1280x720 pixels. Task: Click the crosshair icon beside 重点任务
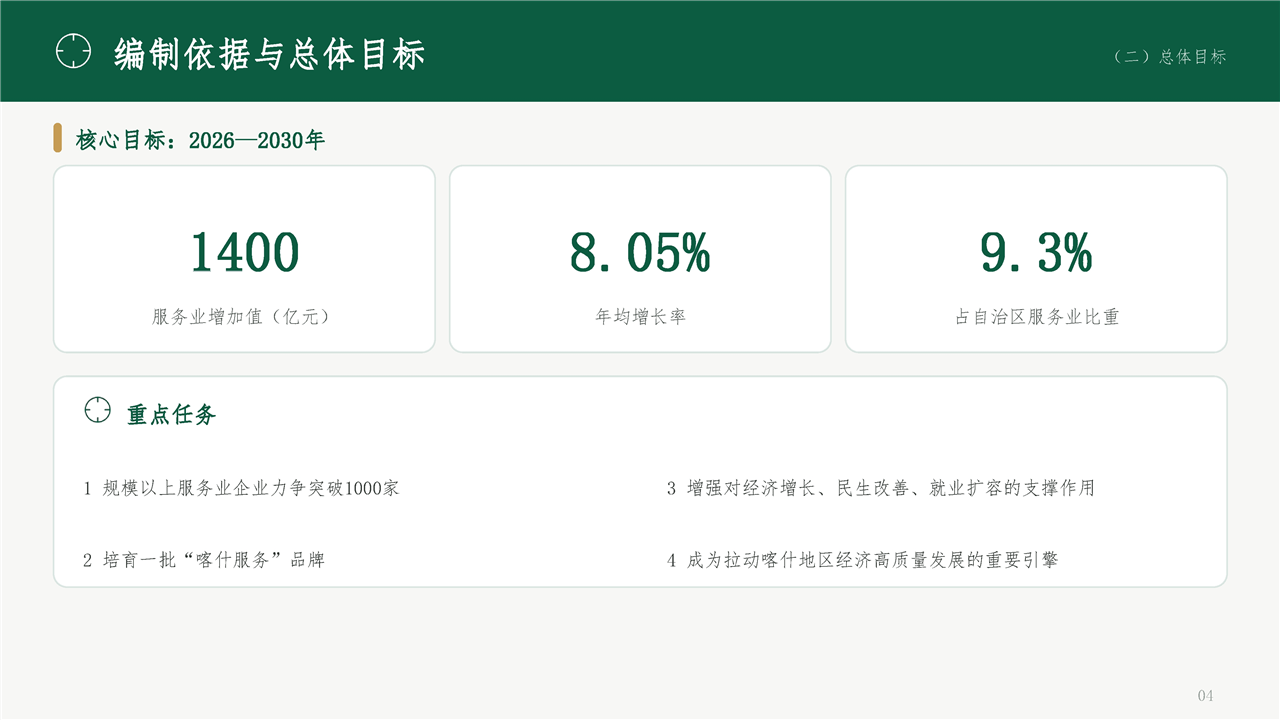[x=97, y=410]
